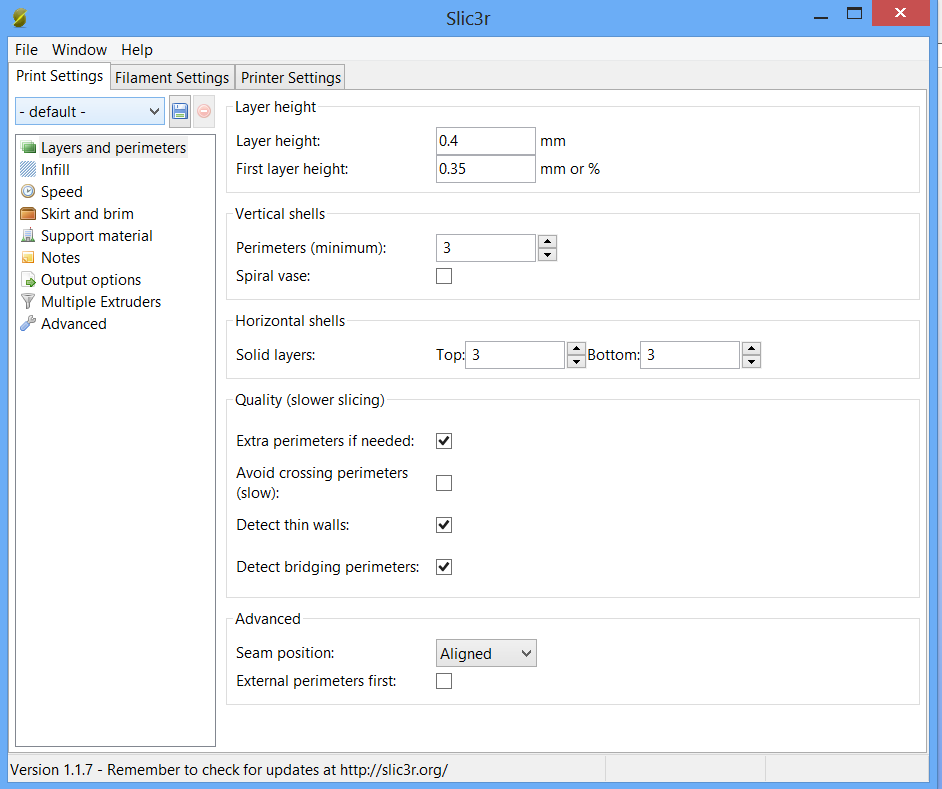Switch to the Printer Settings tab
This screenshot has height=789, width=942.
tap(291, 77)
